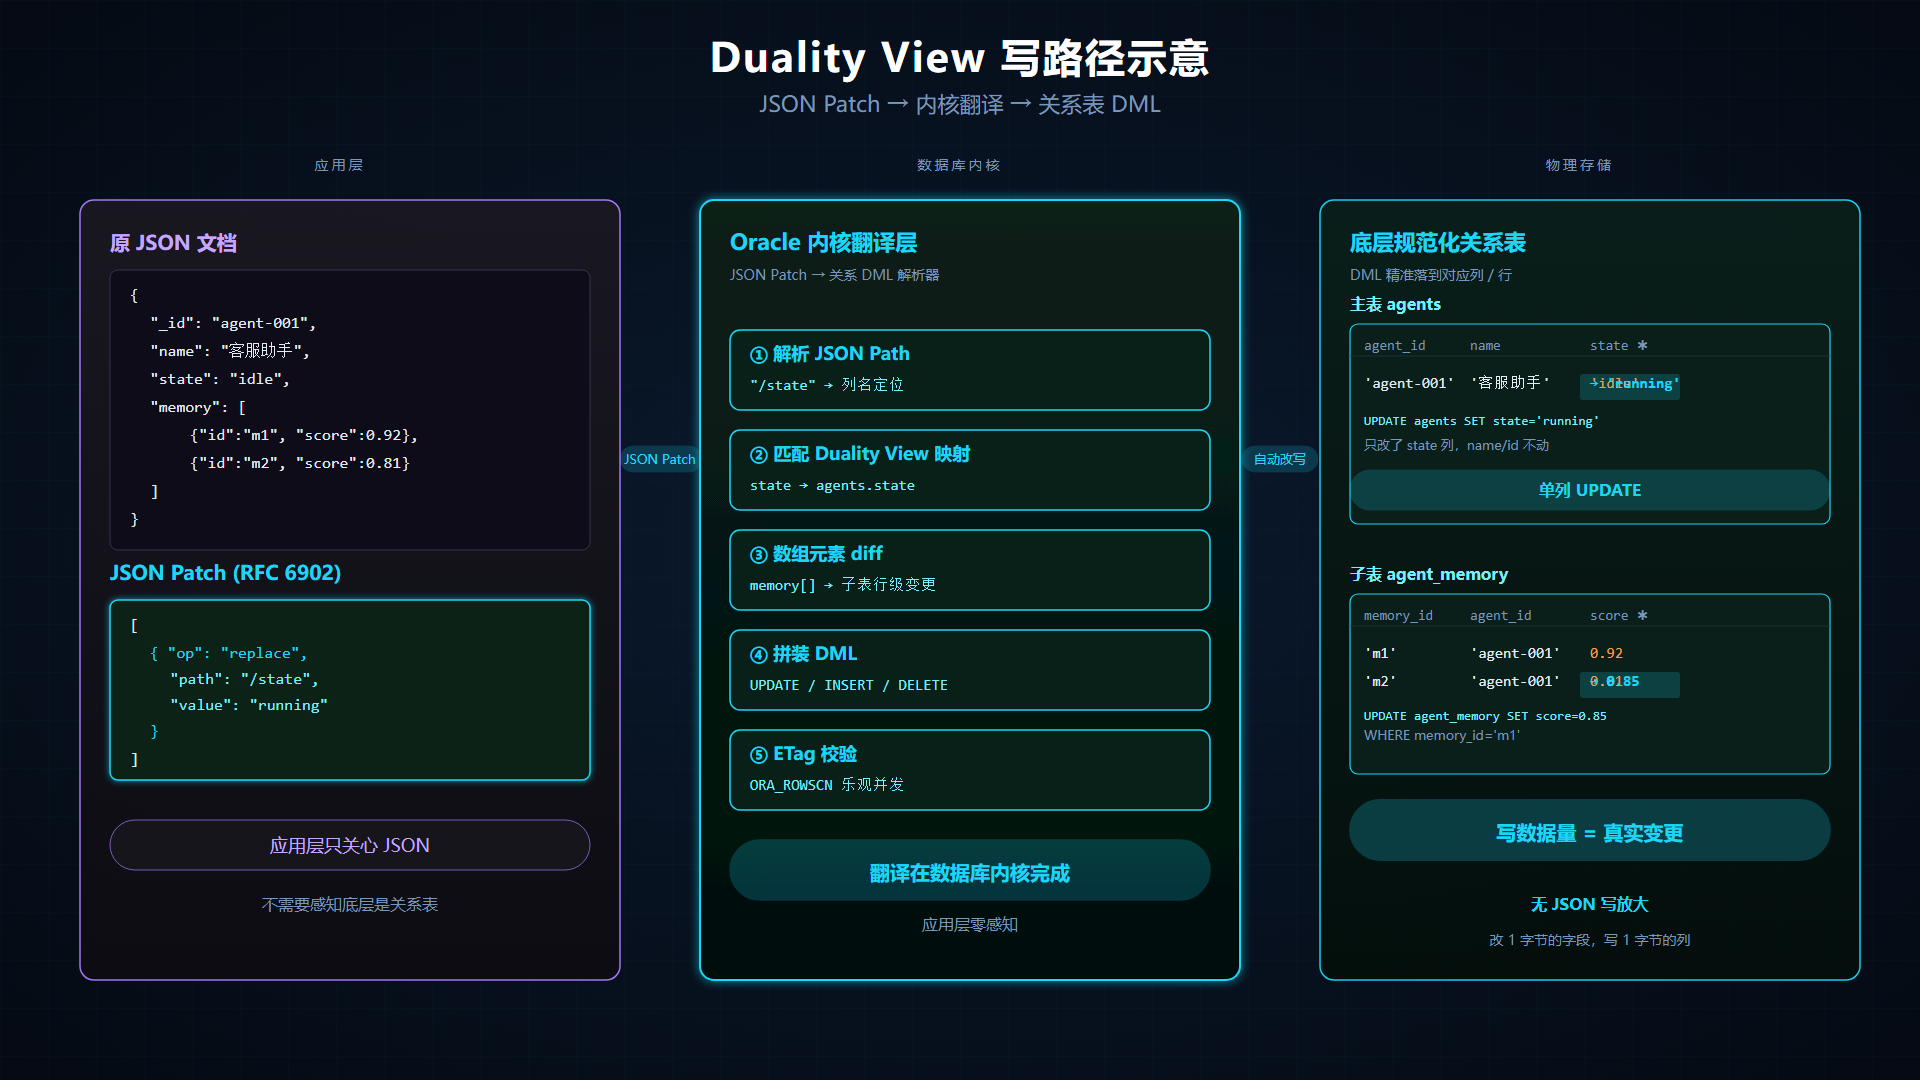Click subtitle JSON Patch → 内核翻译 → 关系表 DML
The width and height of the screenshot is (1920, 1080).
coord(960,104)
